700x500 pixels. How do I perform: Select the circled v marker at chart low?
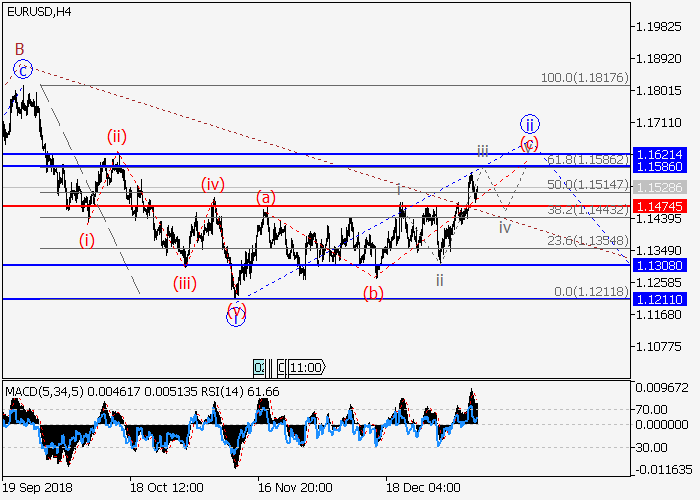(235, 313)
